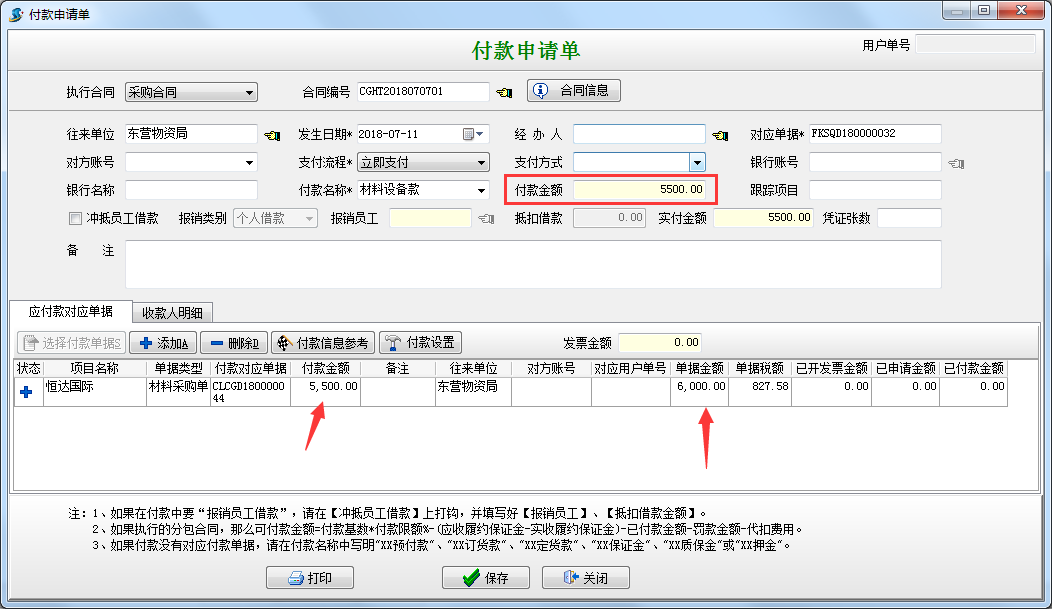Image resolution: width=1052 pixels, height=609 pixels.
Task: Click the 往来单位 field showing 东营物资局
Action: [191, 133]
